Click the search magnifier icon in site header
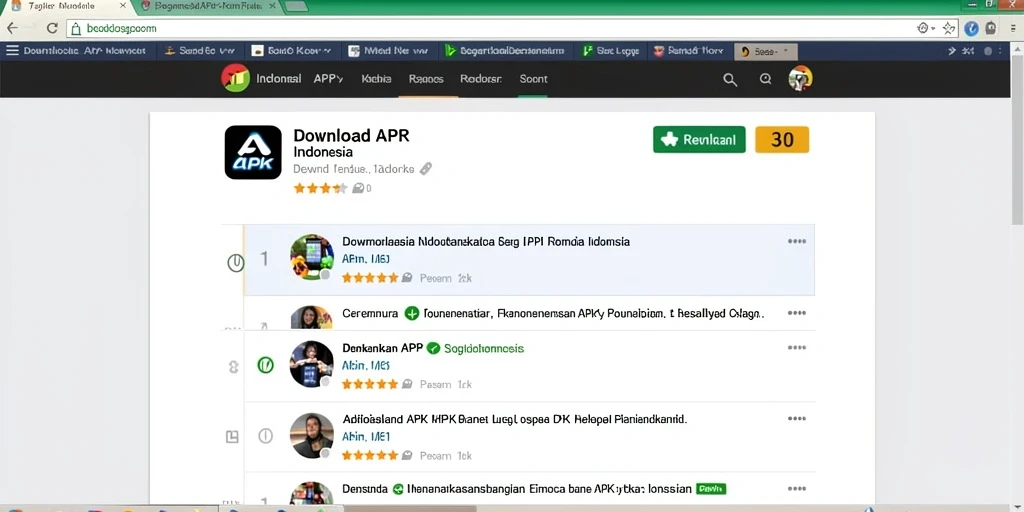The height and width of the screenshot is (512, 1024). 730,80
